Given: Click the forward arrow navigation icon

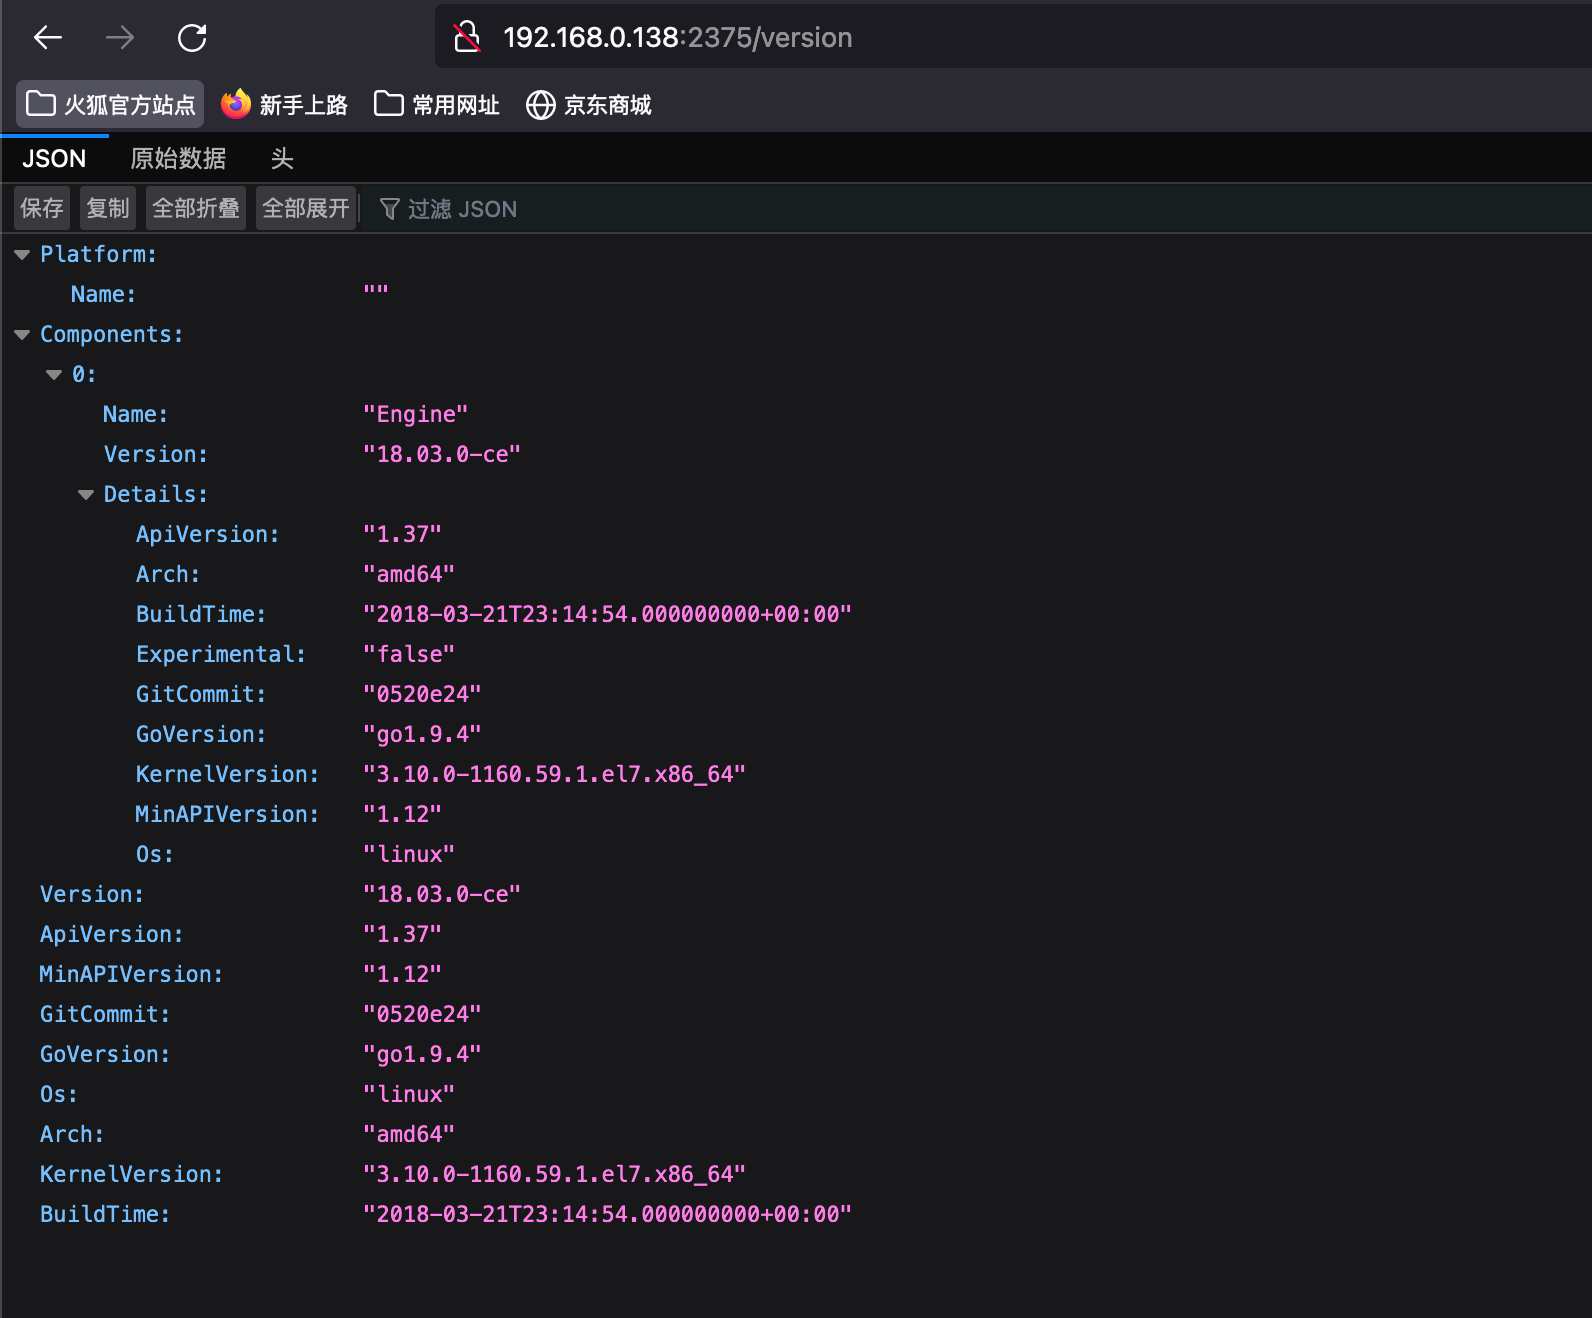Looking at the screenshot, I should (x=120, y=38).
